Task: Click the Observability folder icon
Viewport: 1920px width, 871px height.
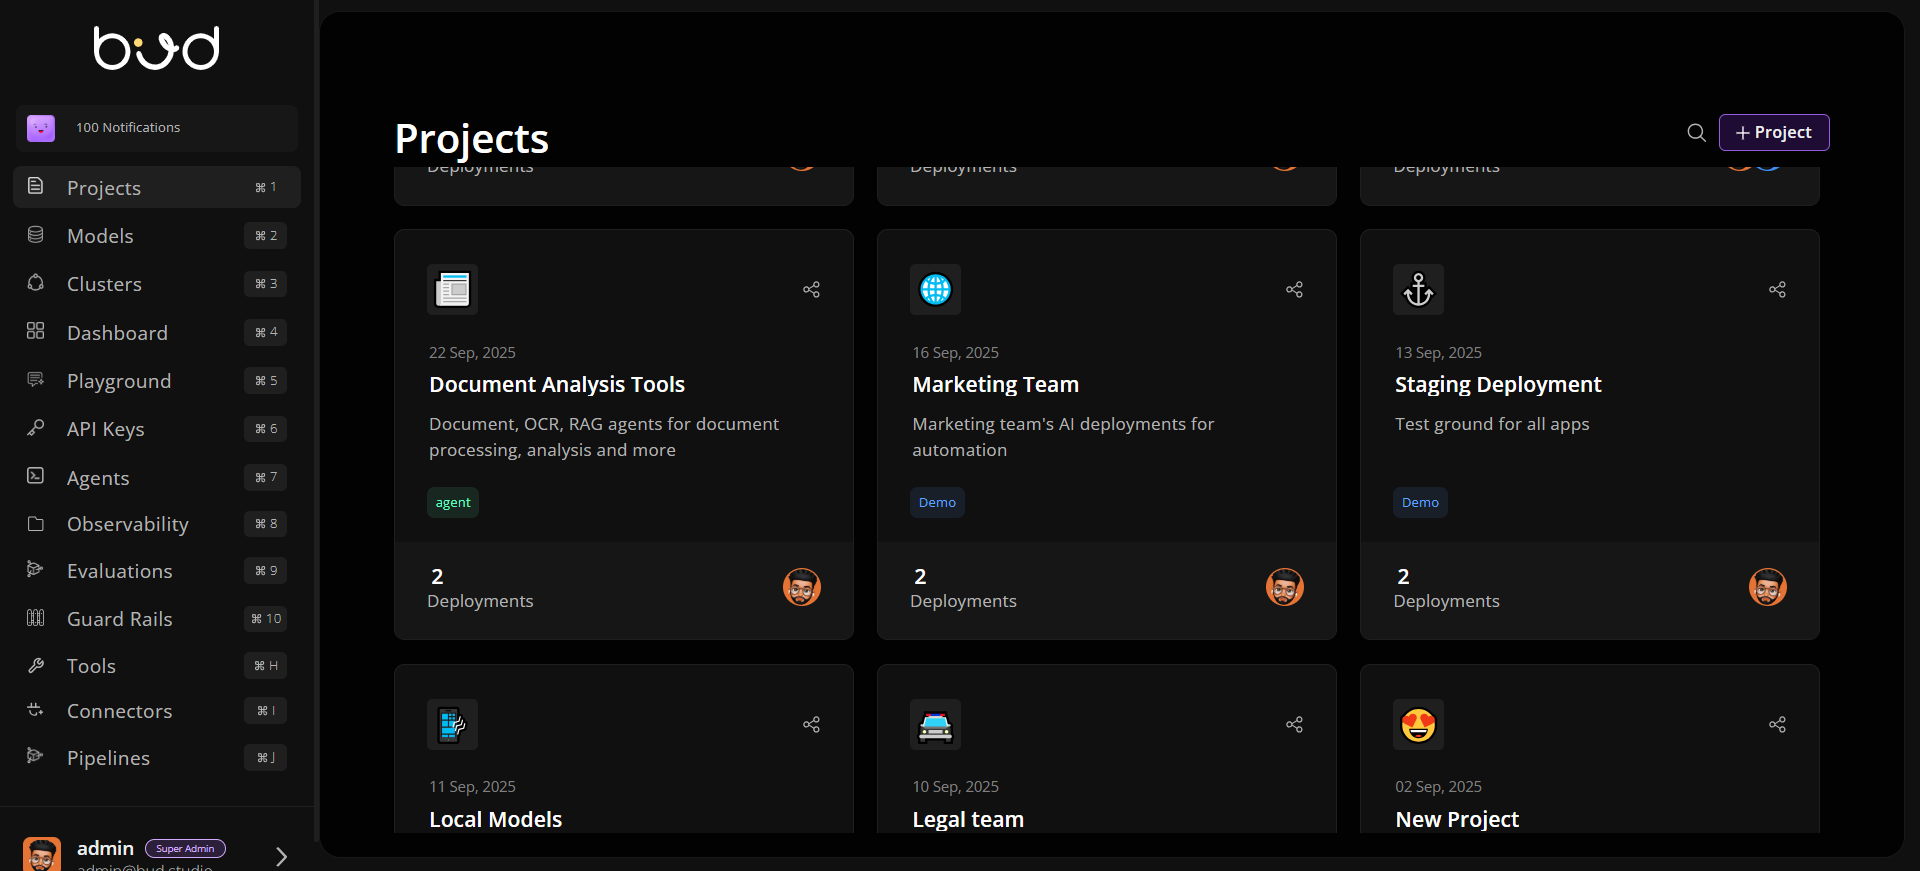Action: tap(35, 523)
